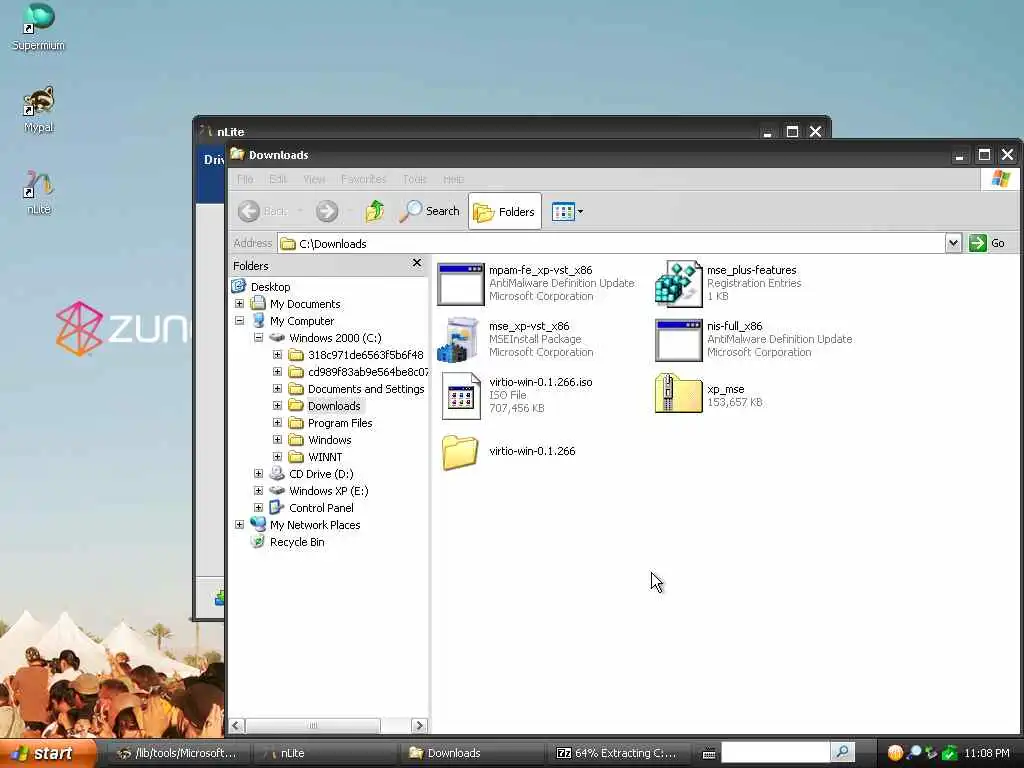Viewport: 1024px width, 768px height.
Task: Click the Up folder toolbar icon
Action: [x=374, y=211]
